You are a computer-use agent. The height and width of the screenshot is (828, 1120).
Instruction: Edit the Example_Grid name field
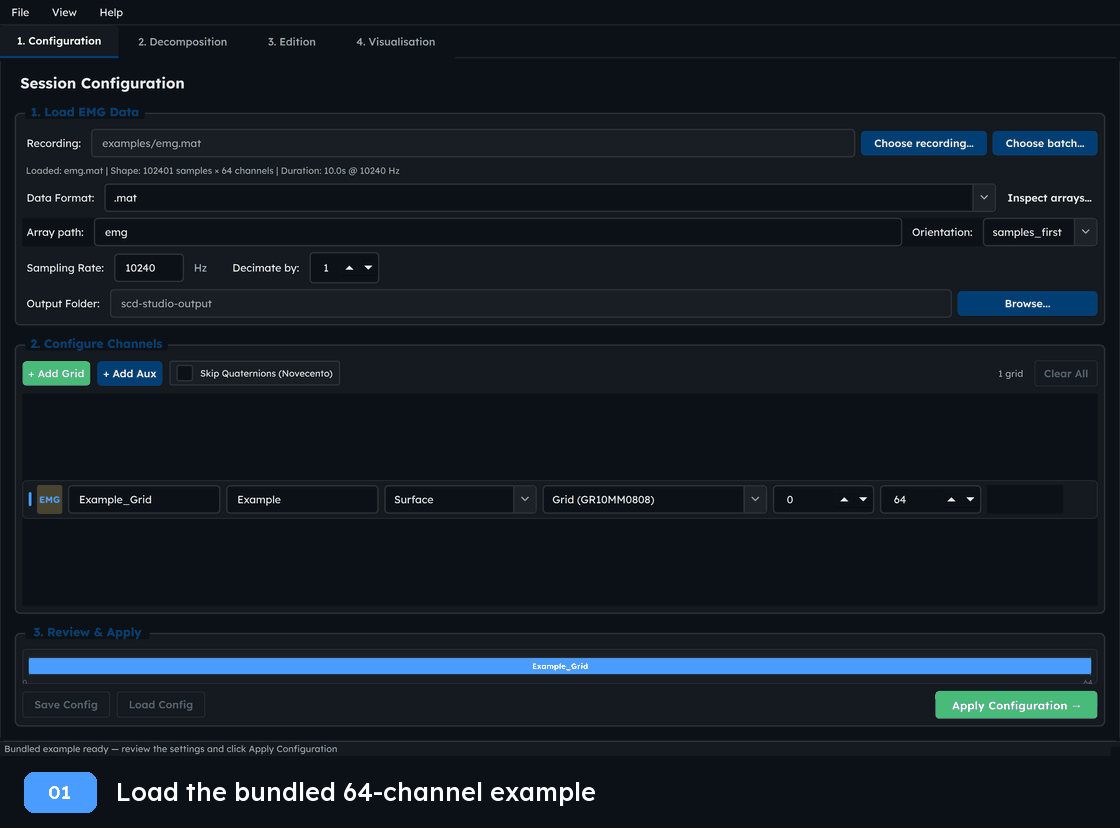pos(144,499)
